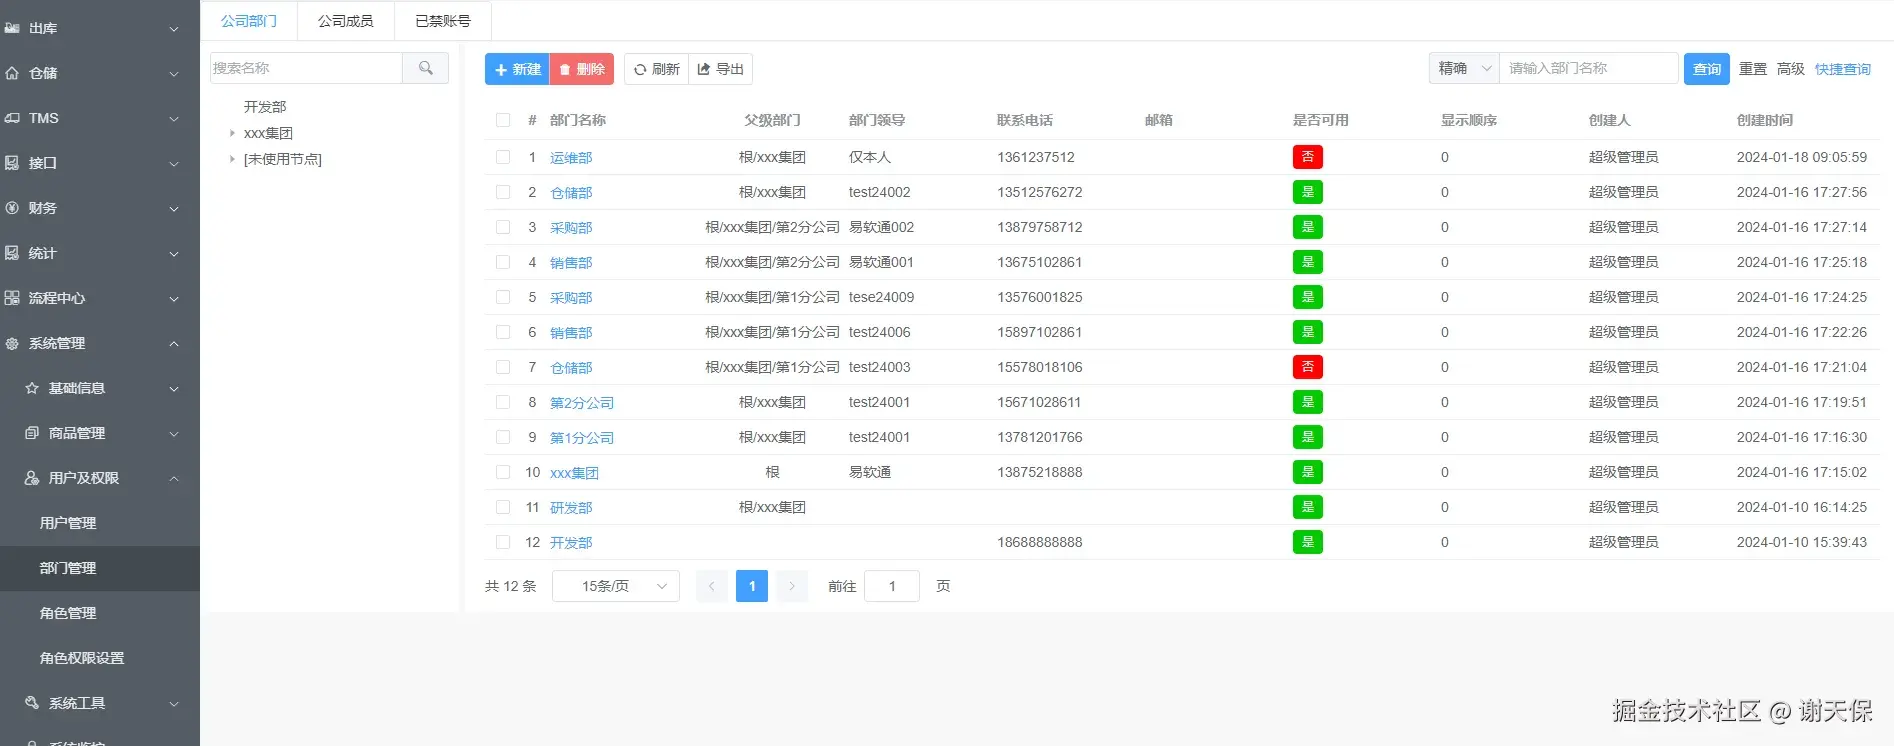The width and height of the screenshot is (1894, 746).
Task: Expand the 出库 sidebar menu chevron
Action: [174, 29]
